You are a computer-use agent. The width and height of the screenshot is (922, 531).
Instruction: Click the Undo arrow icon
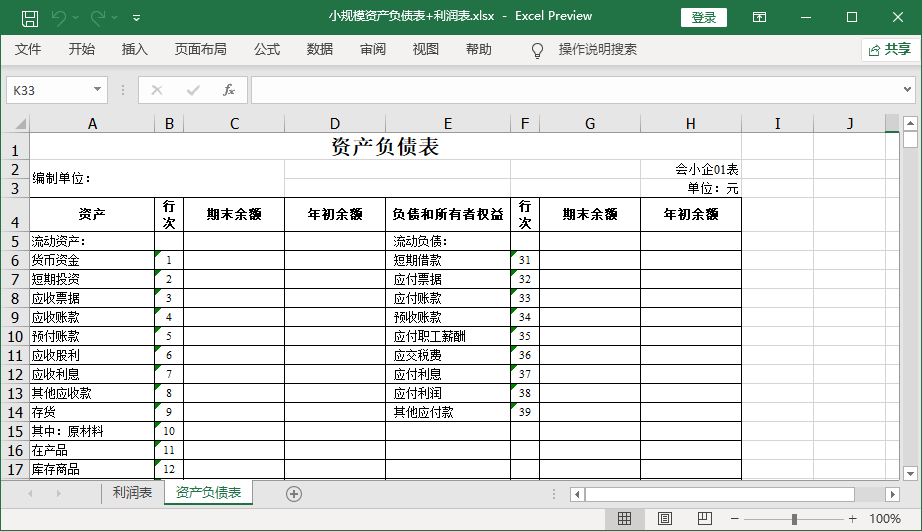tap(59, 17)
